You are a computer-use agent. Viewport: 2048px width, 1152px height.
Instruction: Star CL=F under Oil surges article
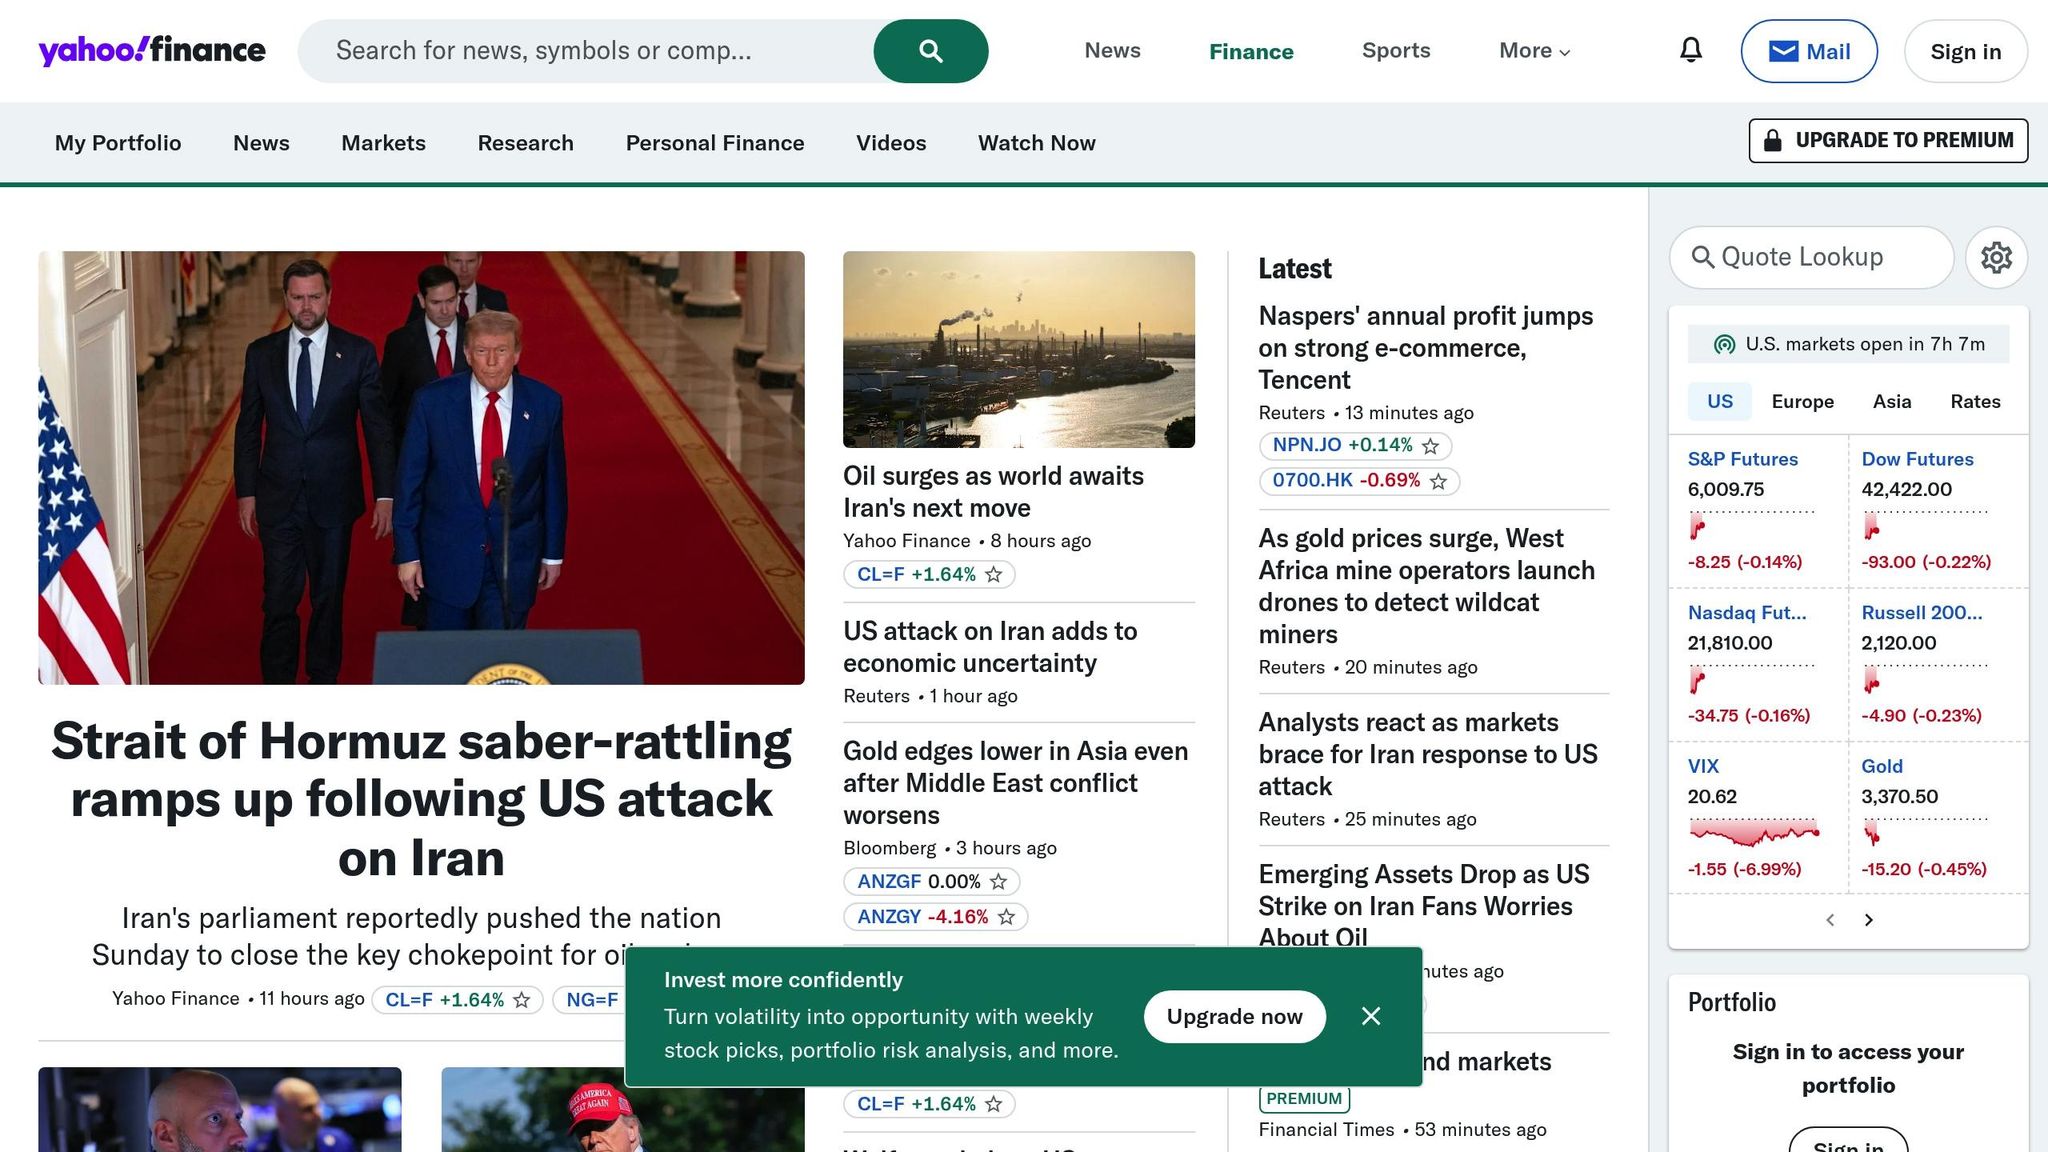(x=993, y=574)
